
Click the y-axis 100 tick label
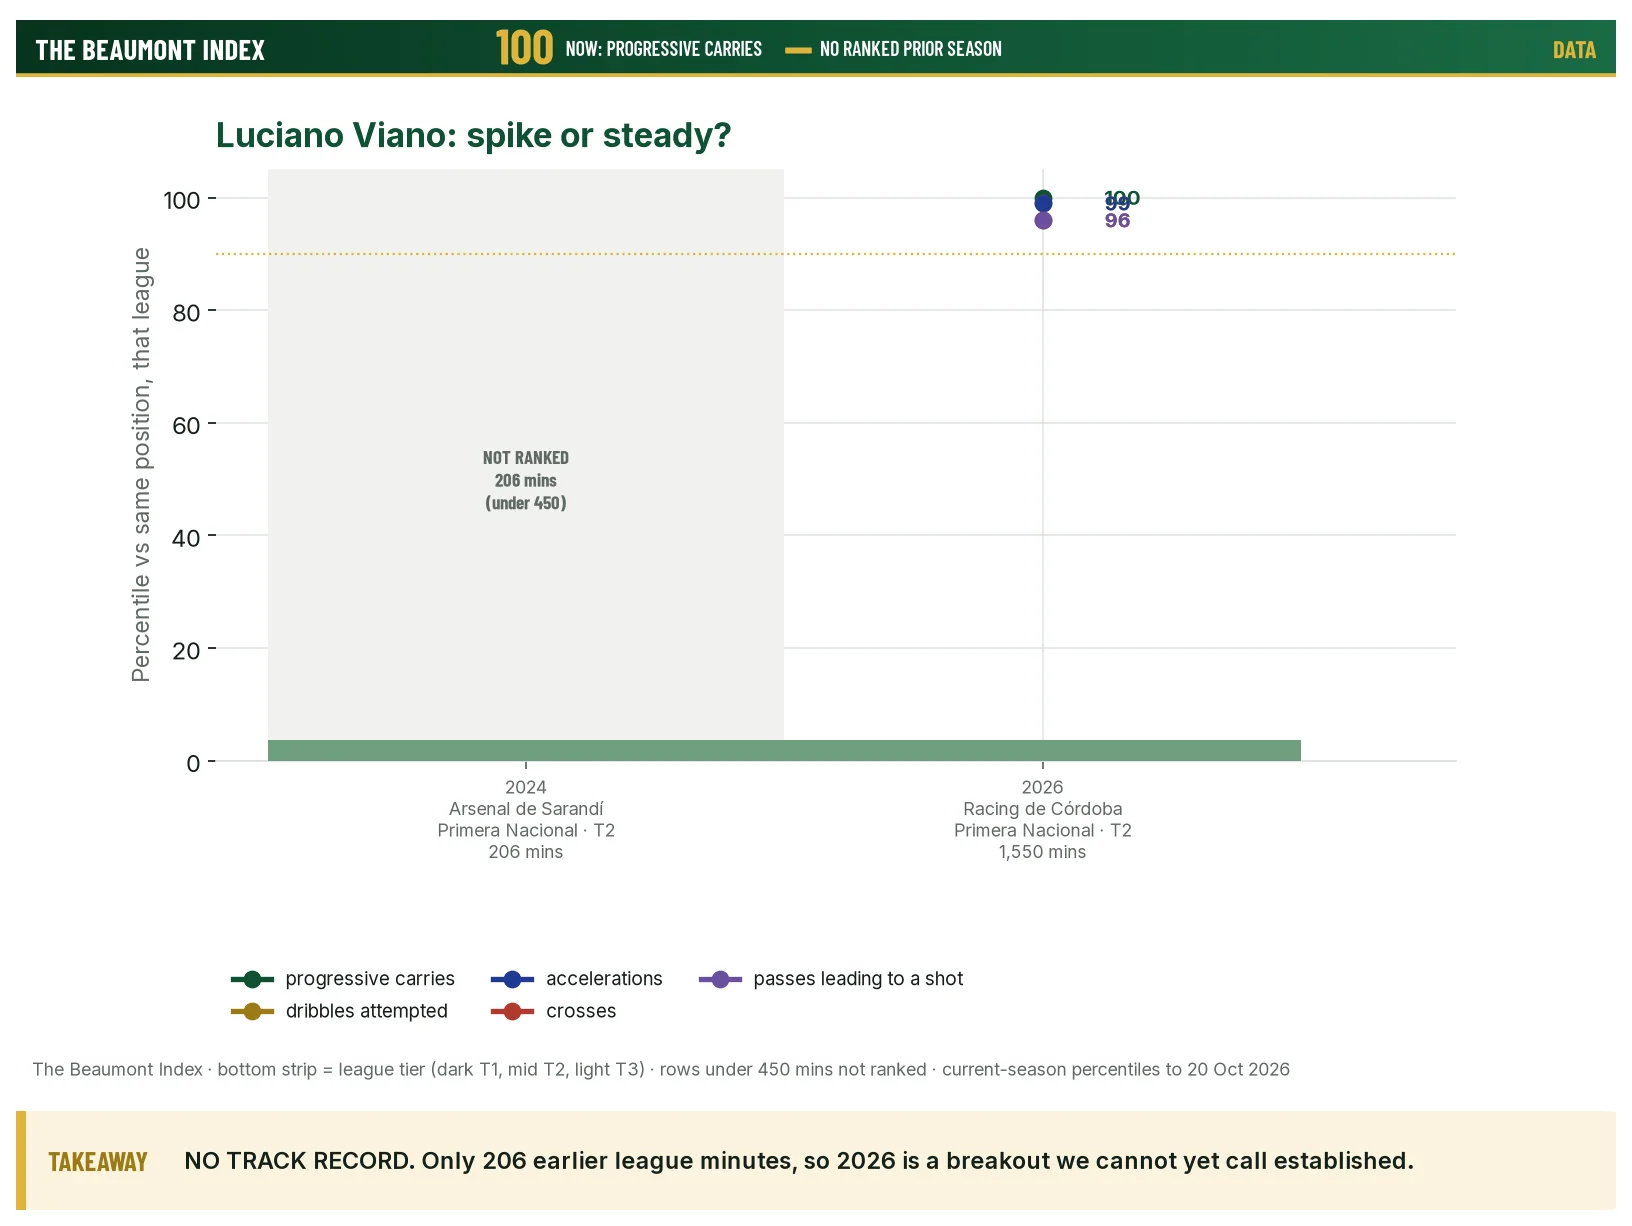(x=182, y=200)
